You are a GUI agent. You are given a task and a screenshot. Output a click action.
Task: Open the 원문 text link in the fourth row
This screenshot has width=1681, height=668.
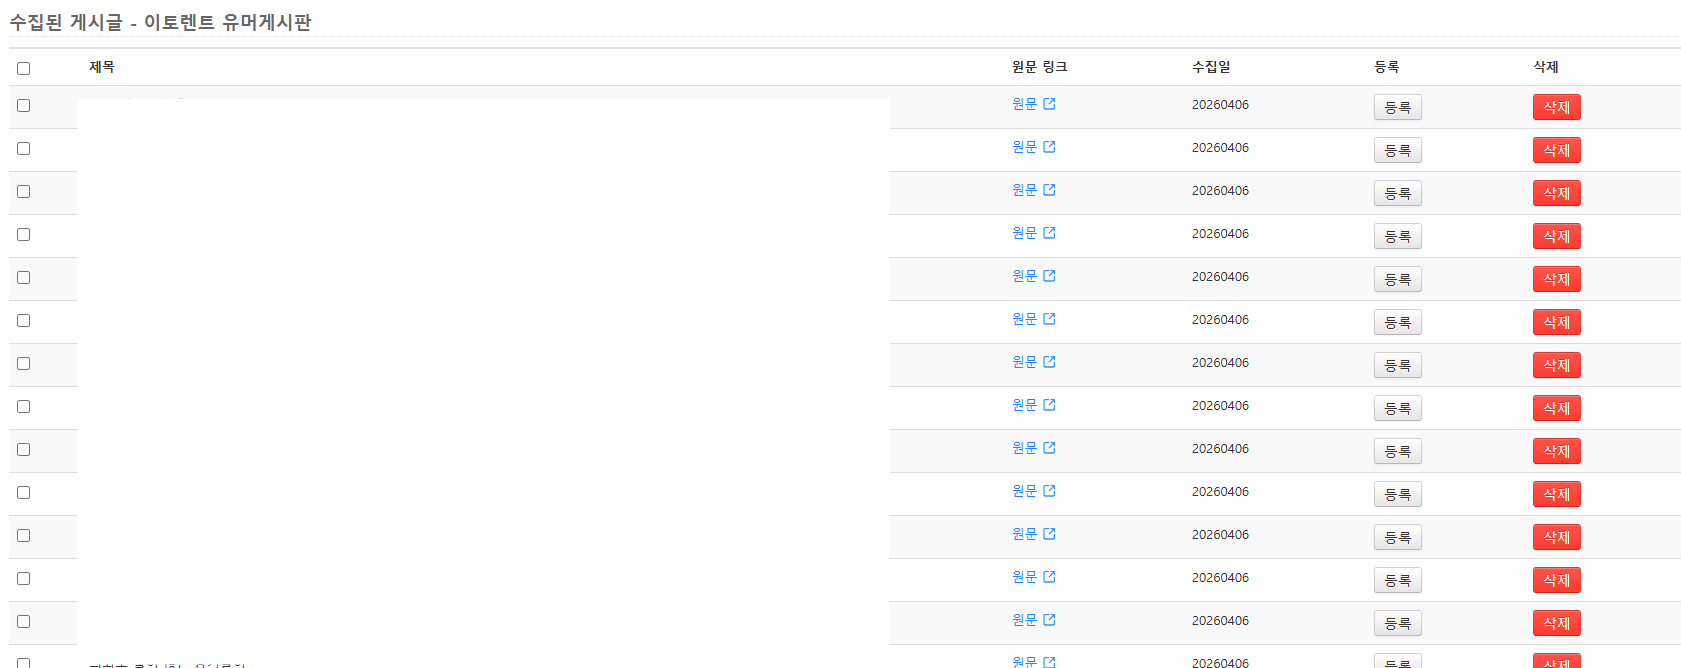pyautogui.click(x=1024, y=233)
